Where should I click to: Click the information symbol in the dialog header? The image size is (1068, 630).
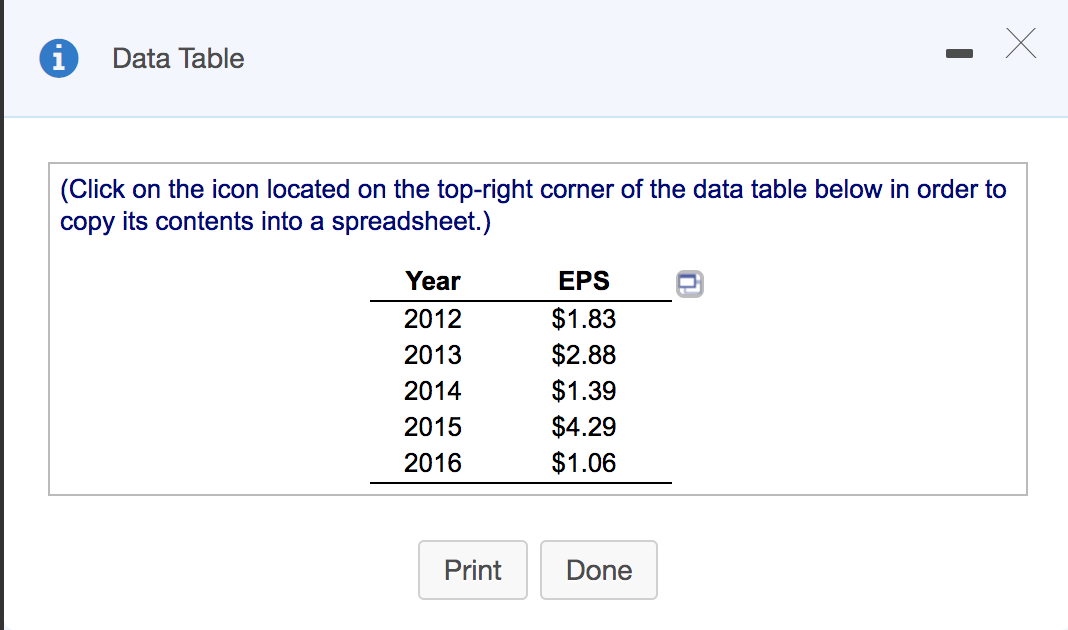pyautogui.click(x=58, y=58)
